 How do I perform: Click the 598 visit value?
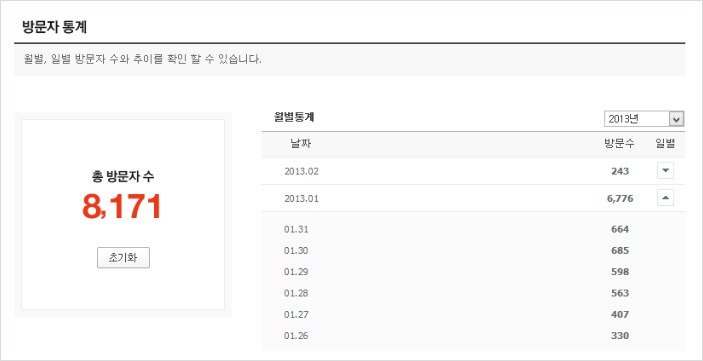[x=620, y=272]
